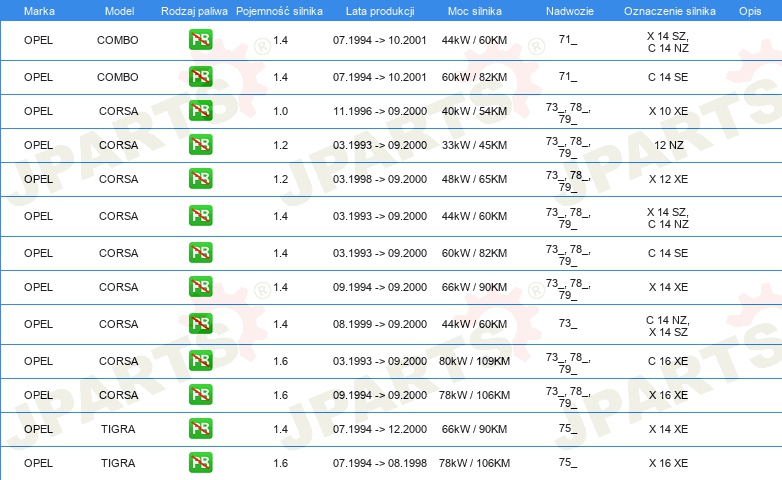Click engine code 'C 14 SE' in COMBO row
This screenshot has height=480, width=782.
[668, 77]
